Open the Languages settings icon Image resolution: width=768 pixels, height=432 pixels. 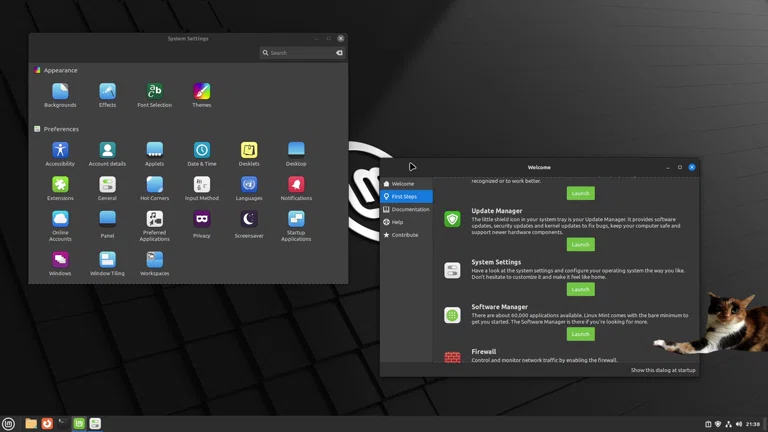point(249,188)
